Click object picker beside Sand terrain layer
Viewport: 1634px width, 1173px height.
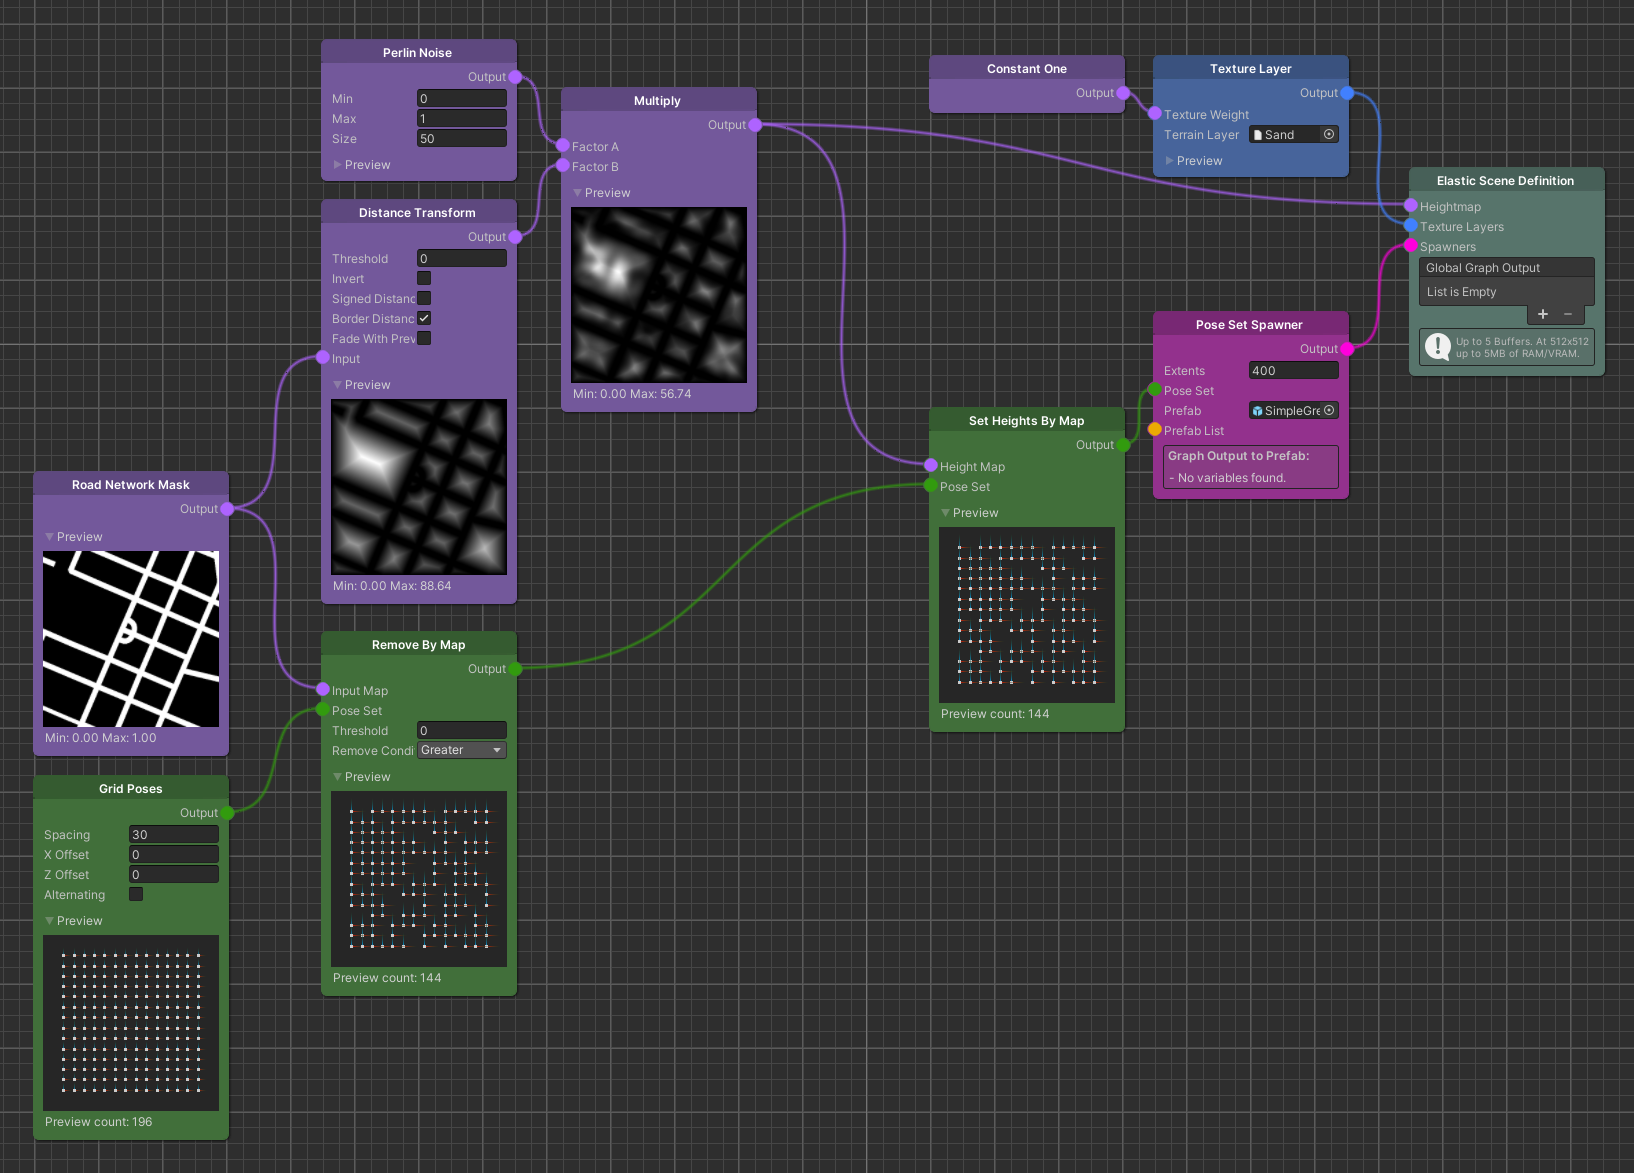click(x=1329, y=134)
